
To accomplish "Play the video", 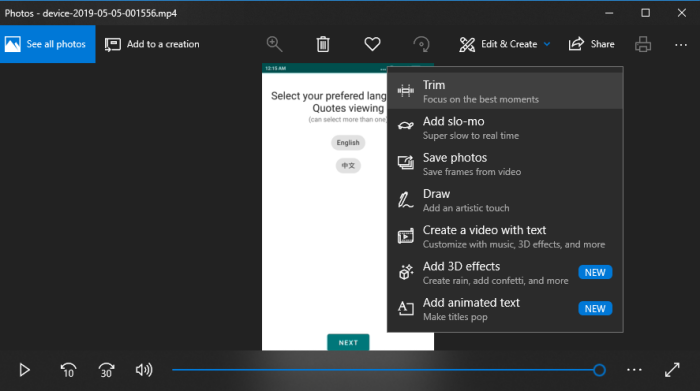I will point(25,370).
